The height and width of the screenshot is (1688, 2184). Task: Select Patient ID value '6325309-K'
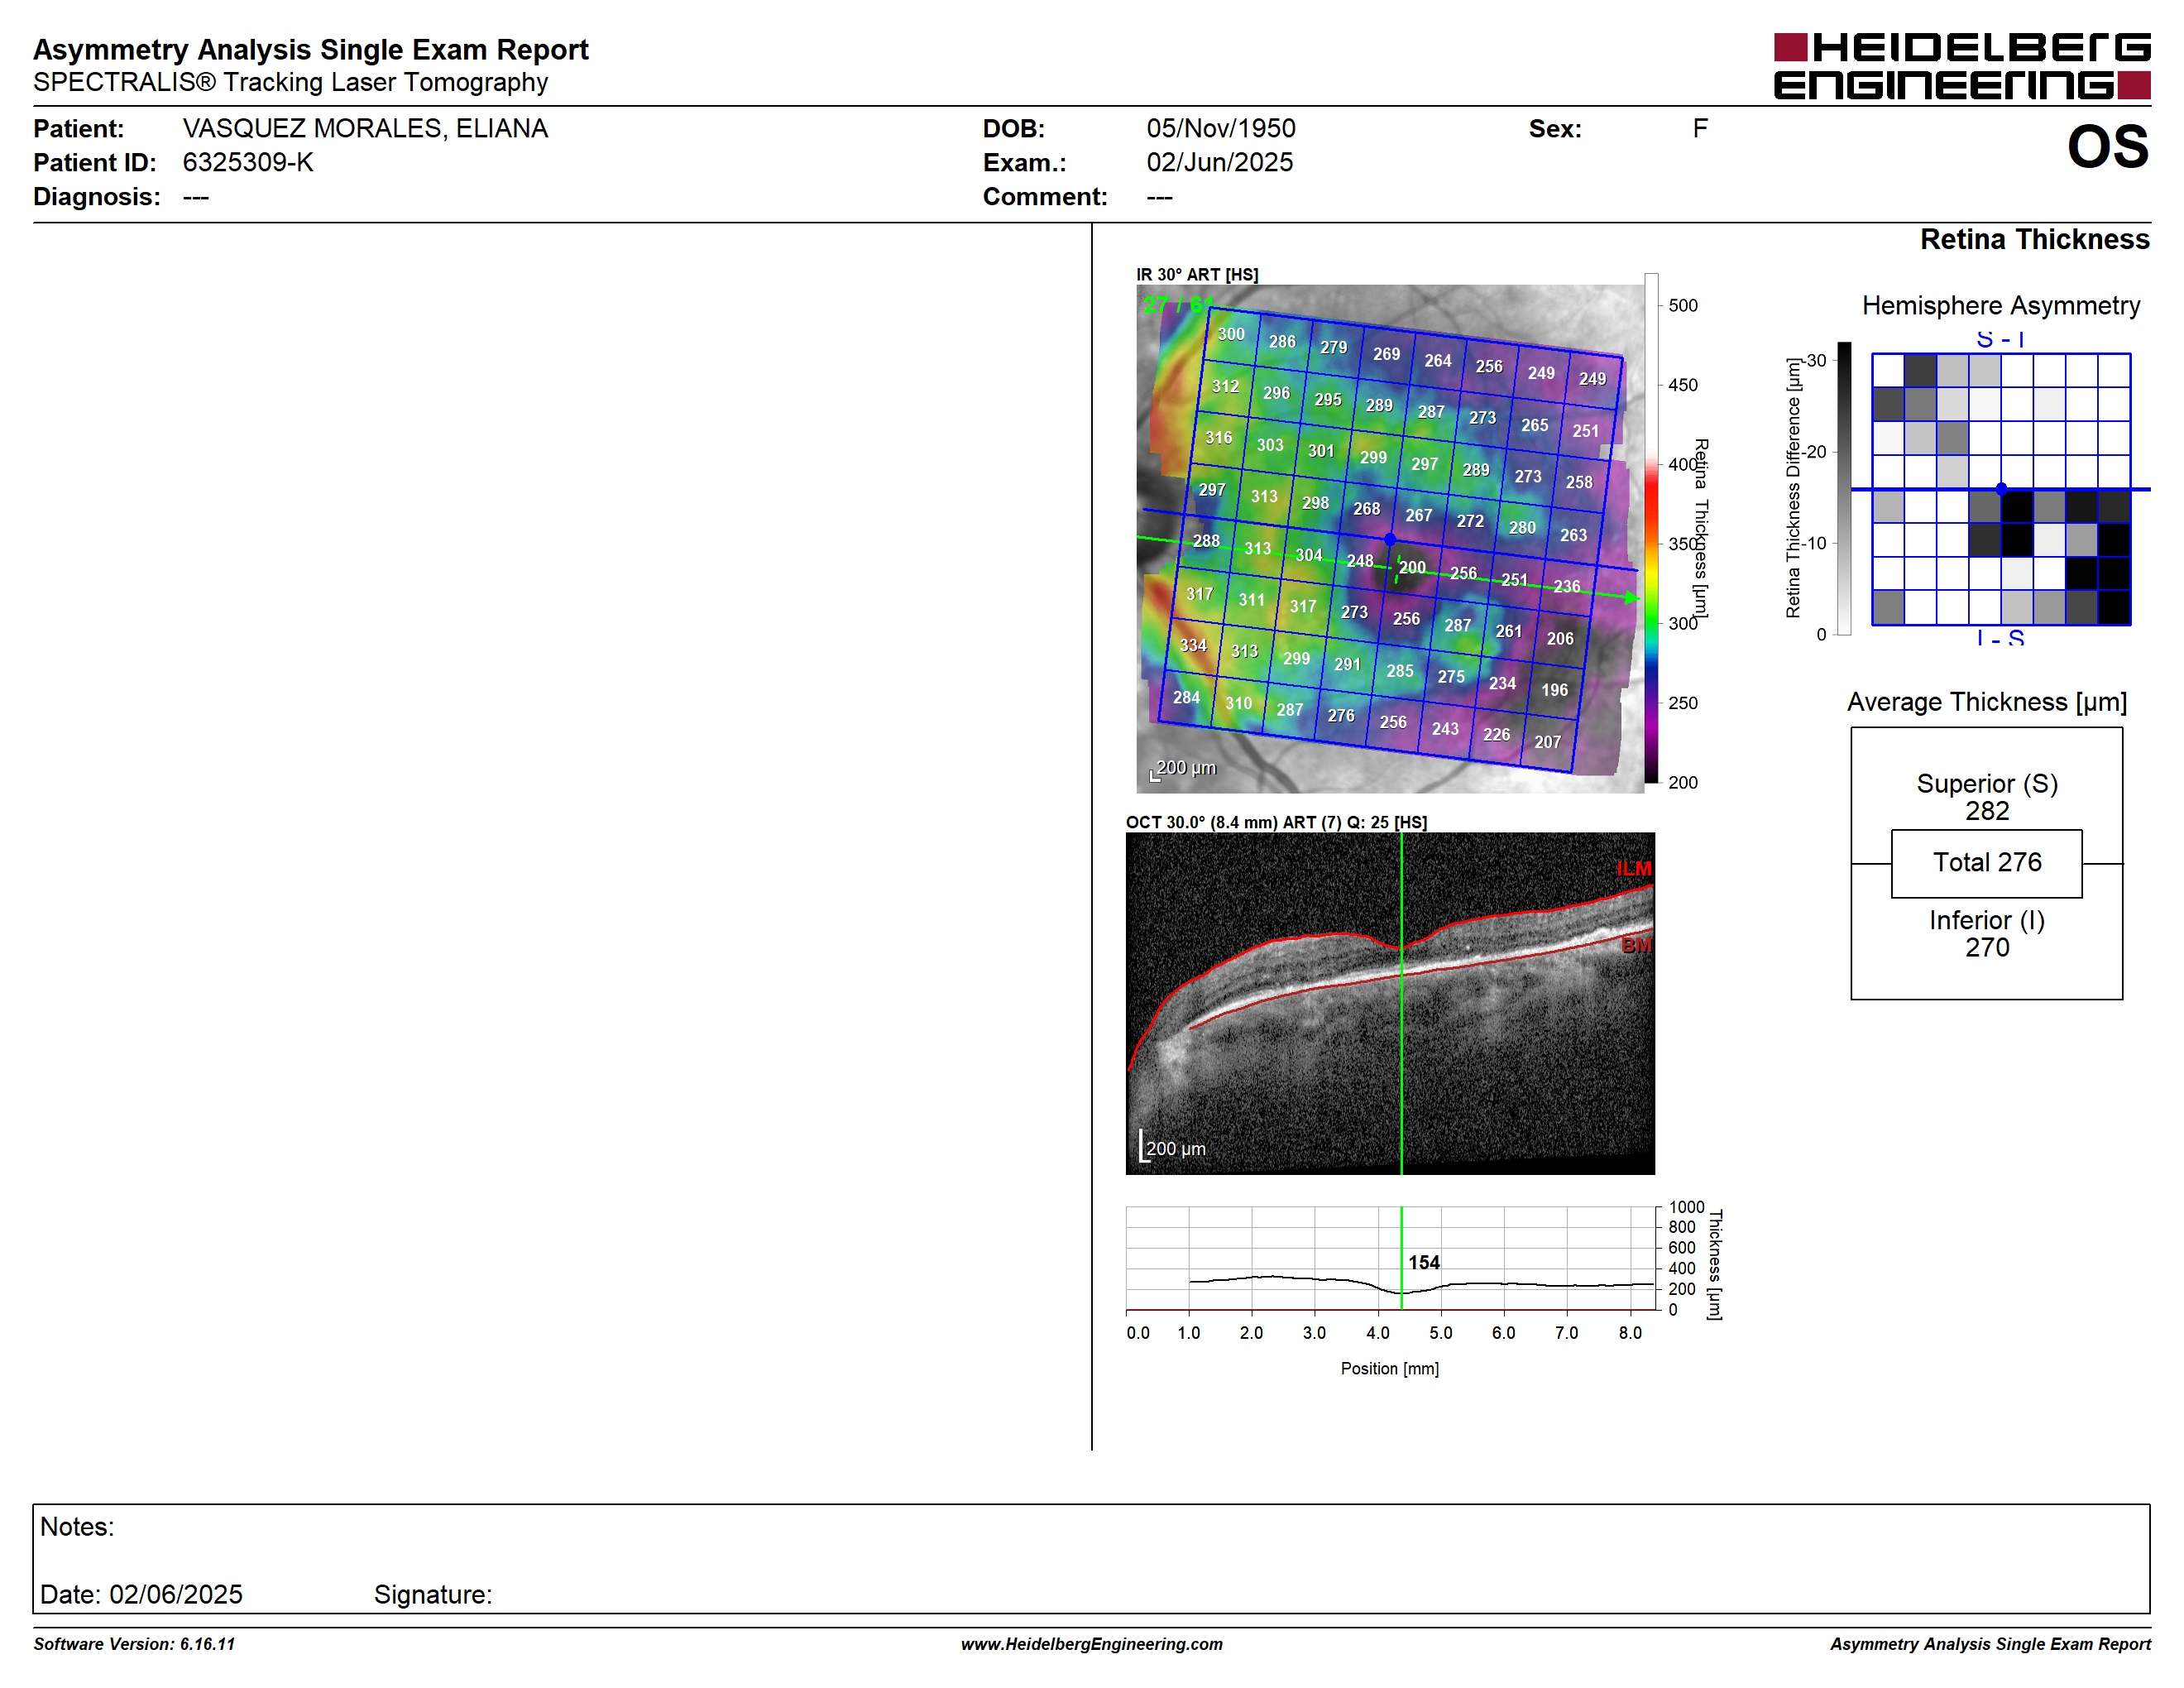click(248, 162)
